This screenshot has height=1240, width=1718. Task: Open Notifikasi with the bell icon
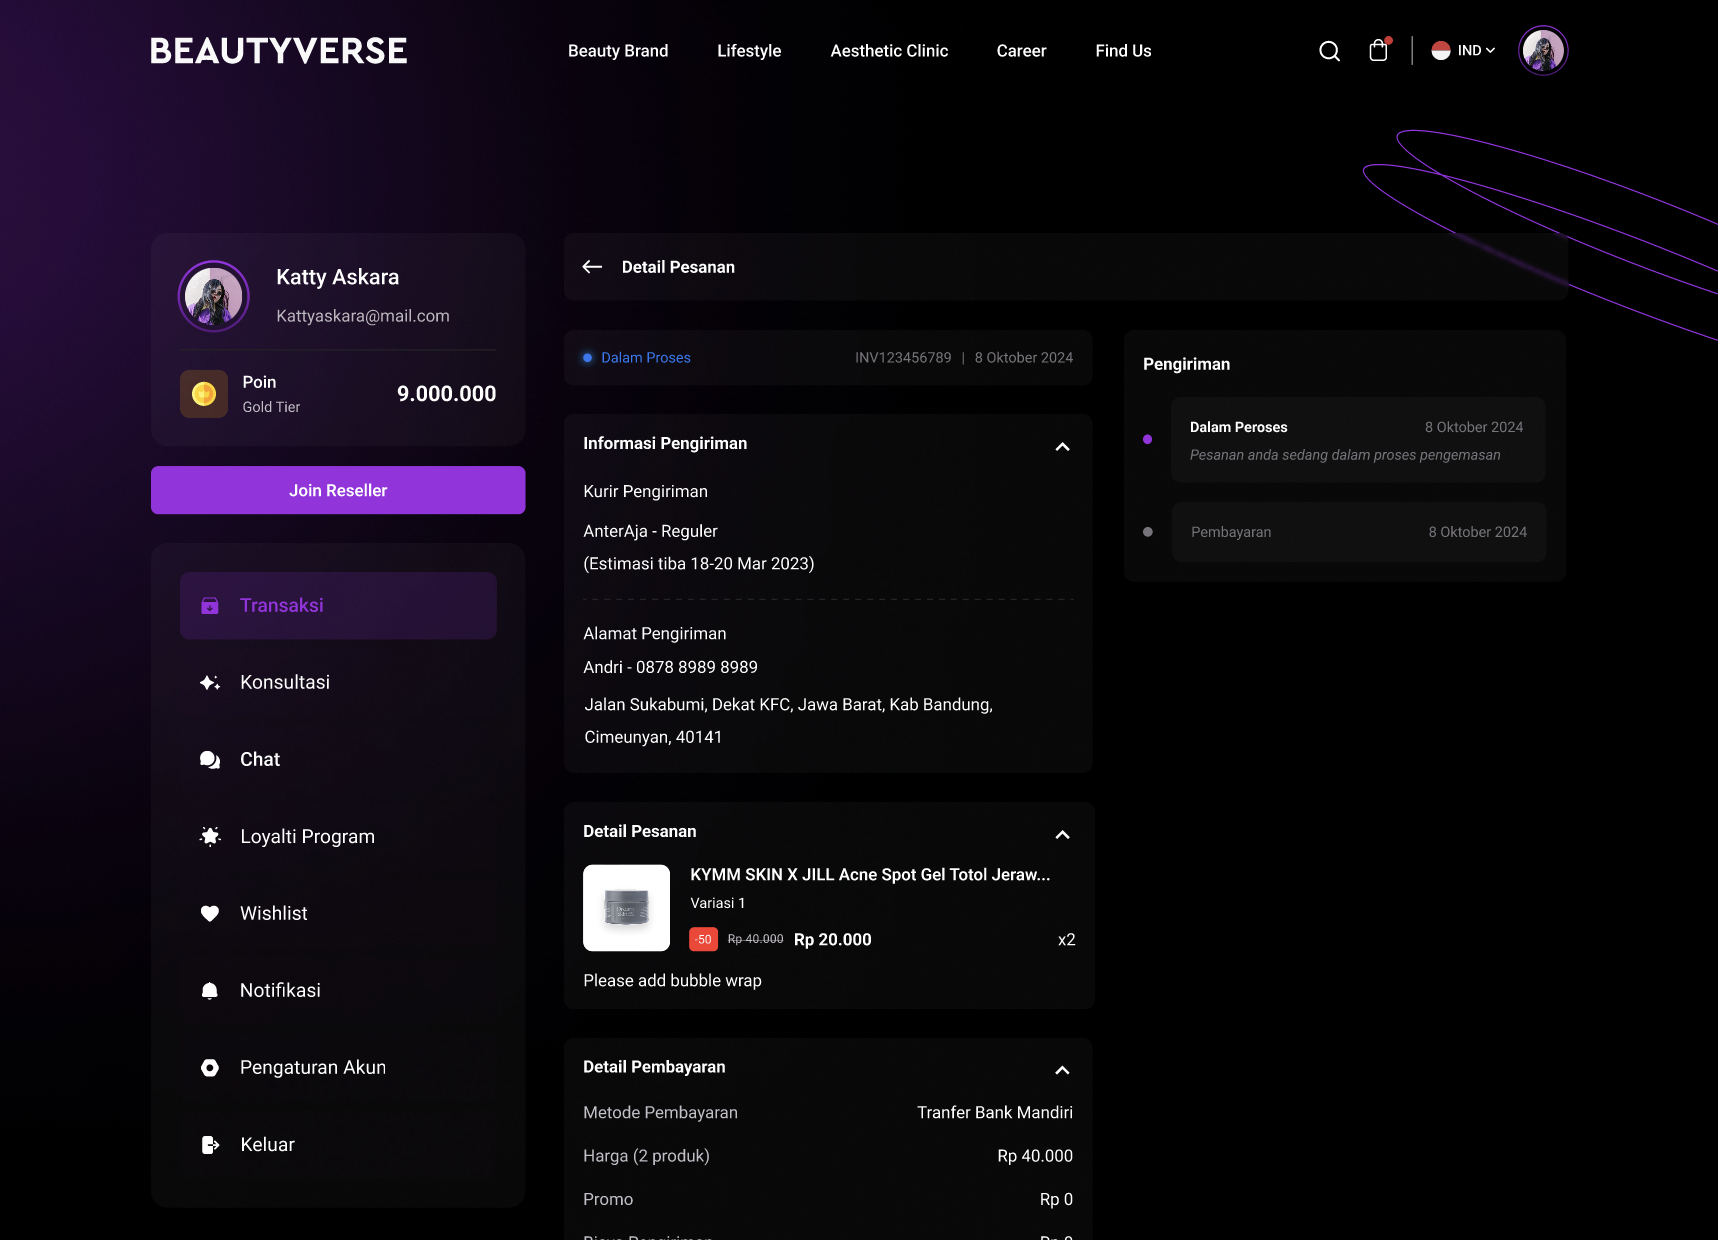[x=280, y=990]
